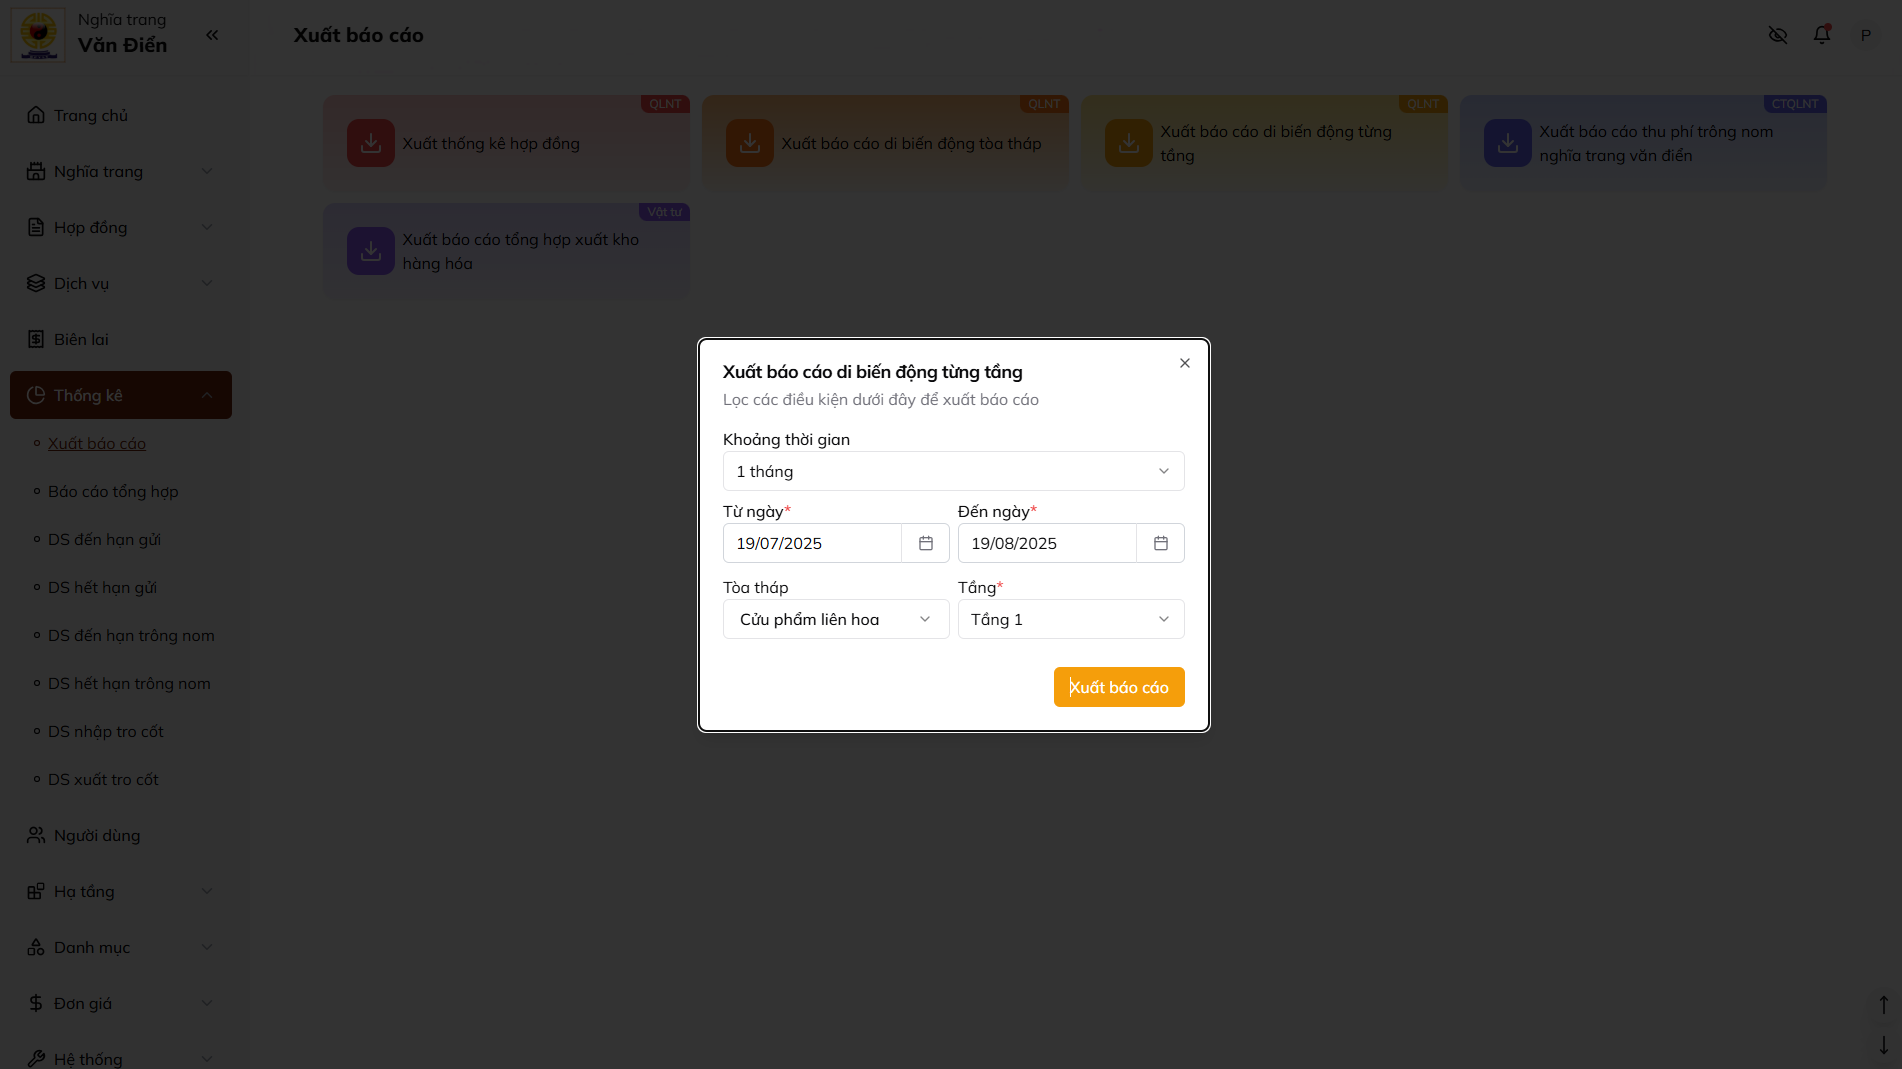
Task: Click the scroll-down arrow icon
Action: 1883,1045
